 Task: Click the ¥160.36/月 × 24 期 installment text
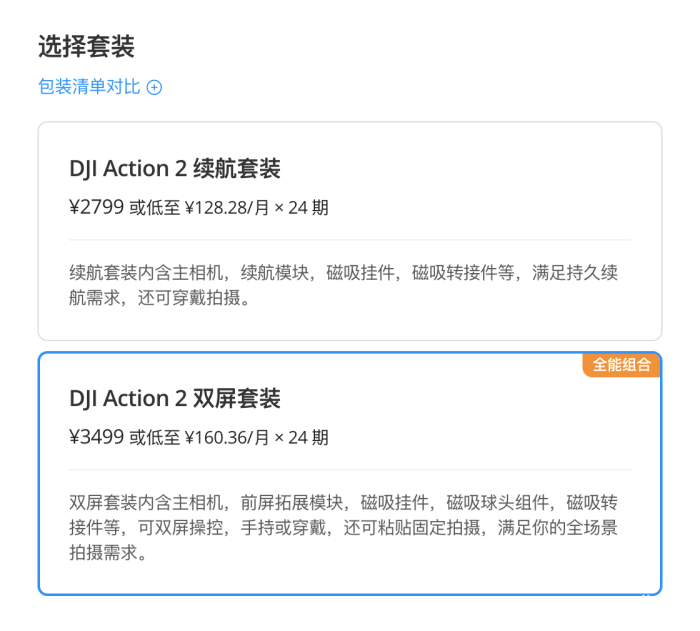257,438
